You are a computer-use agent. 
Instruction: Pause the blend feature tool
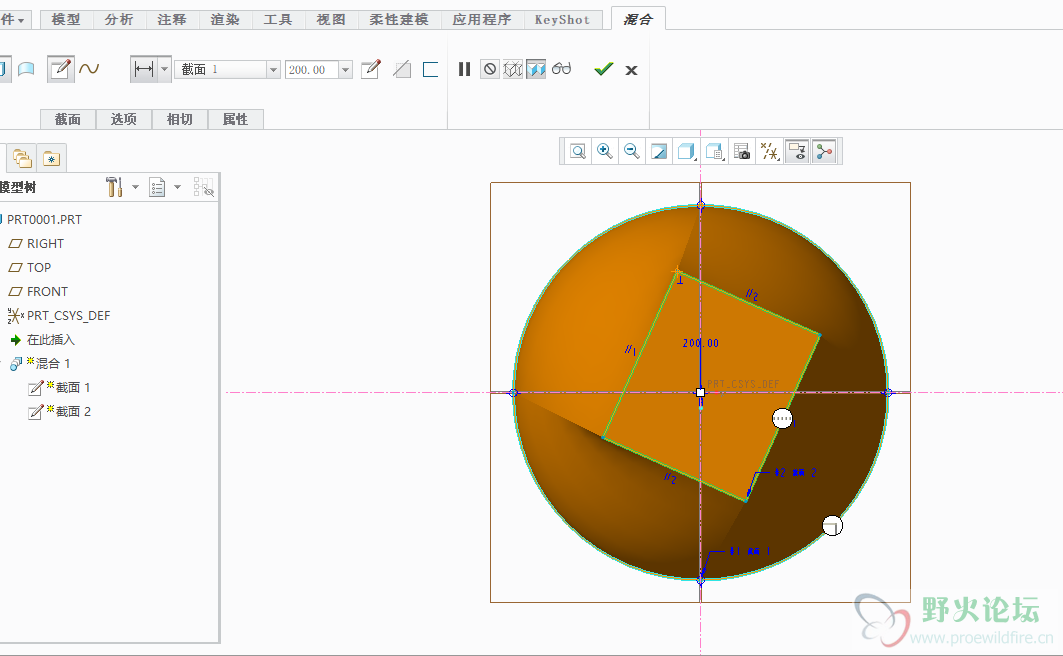[x=464, y=69]
